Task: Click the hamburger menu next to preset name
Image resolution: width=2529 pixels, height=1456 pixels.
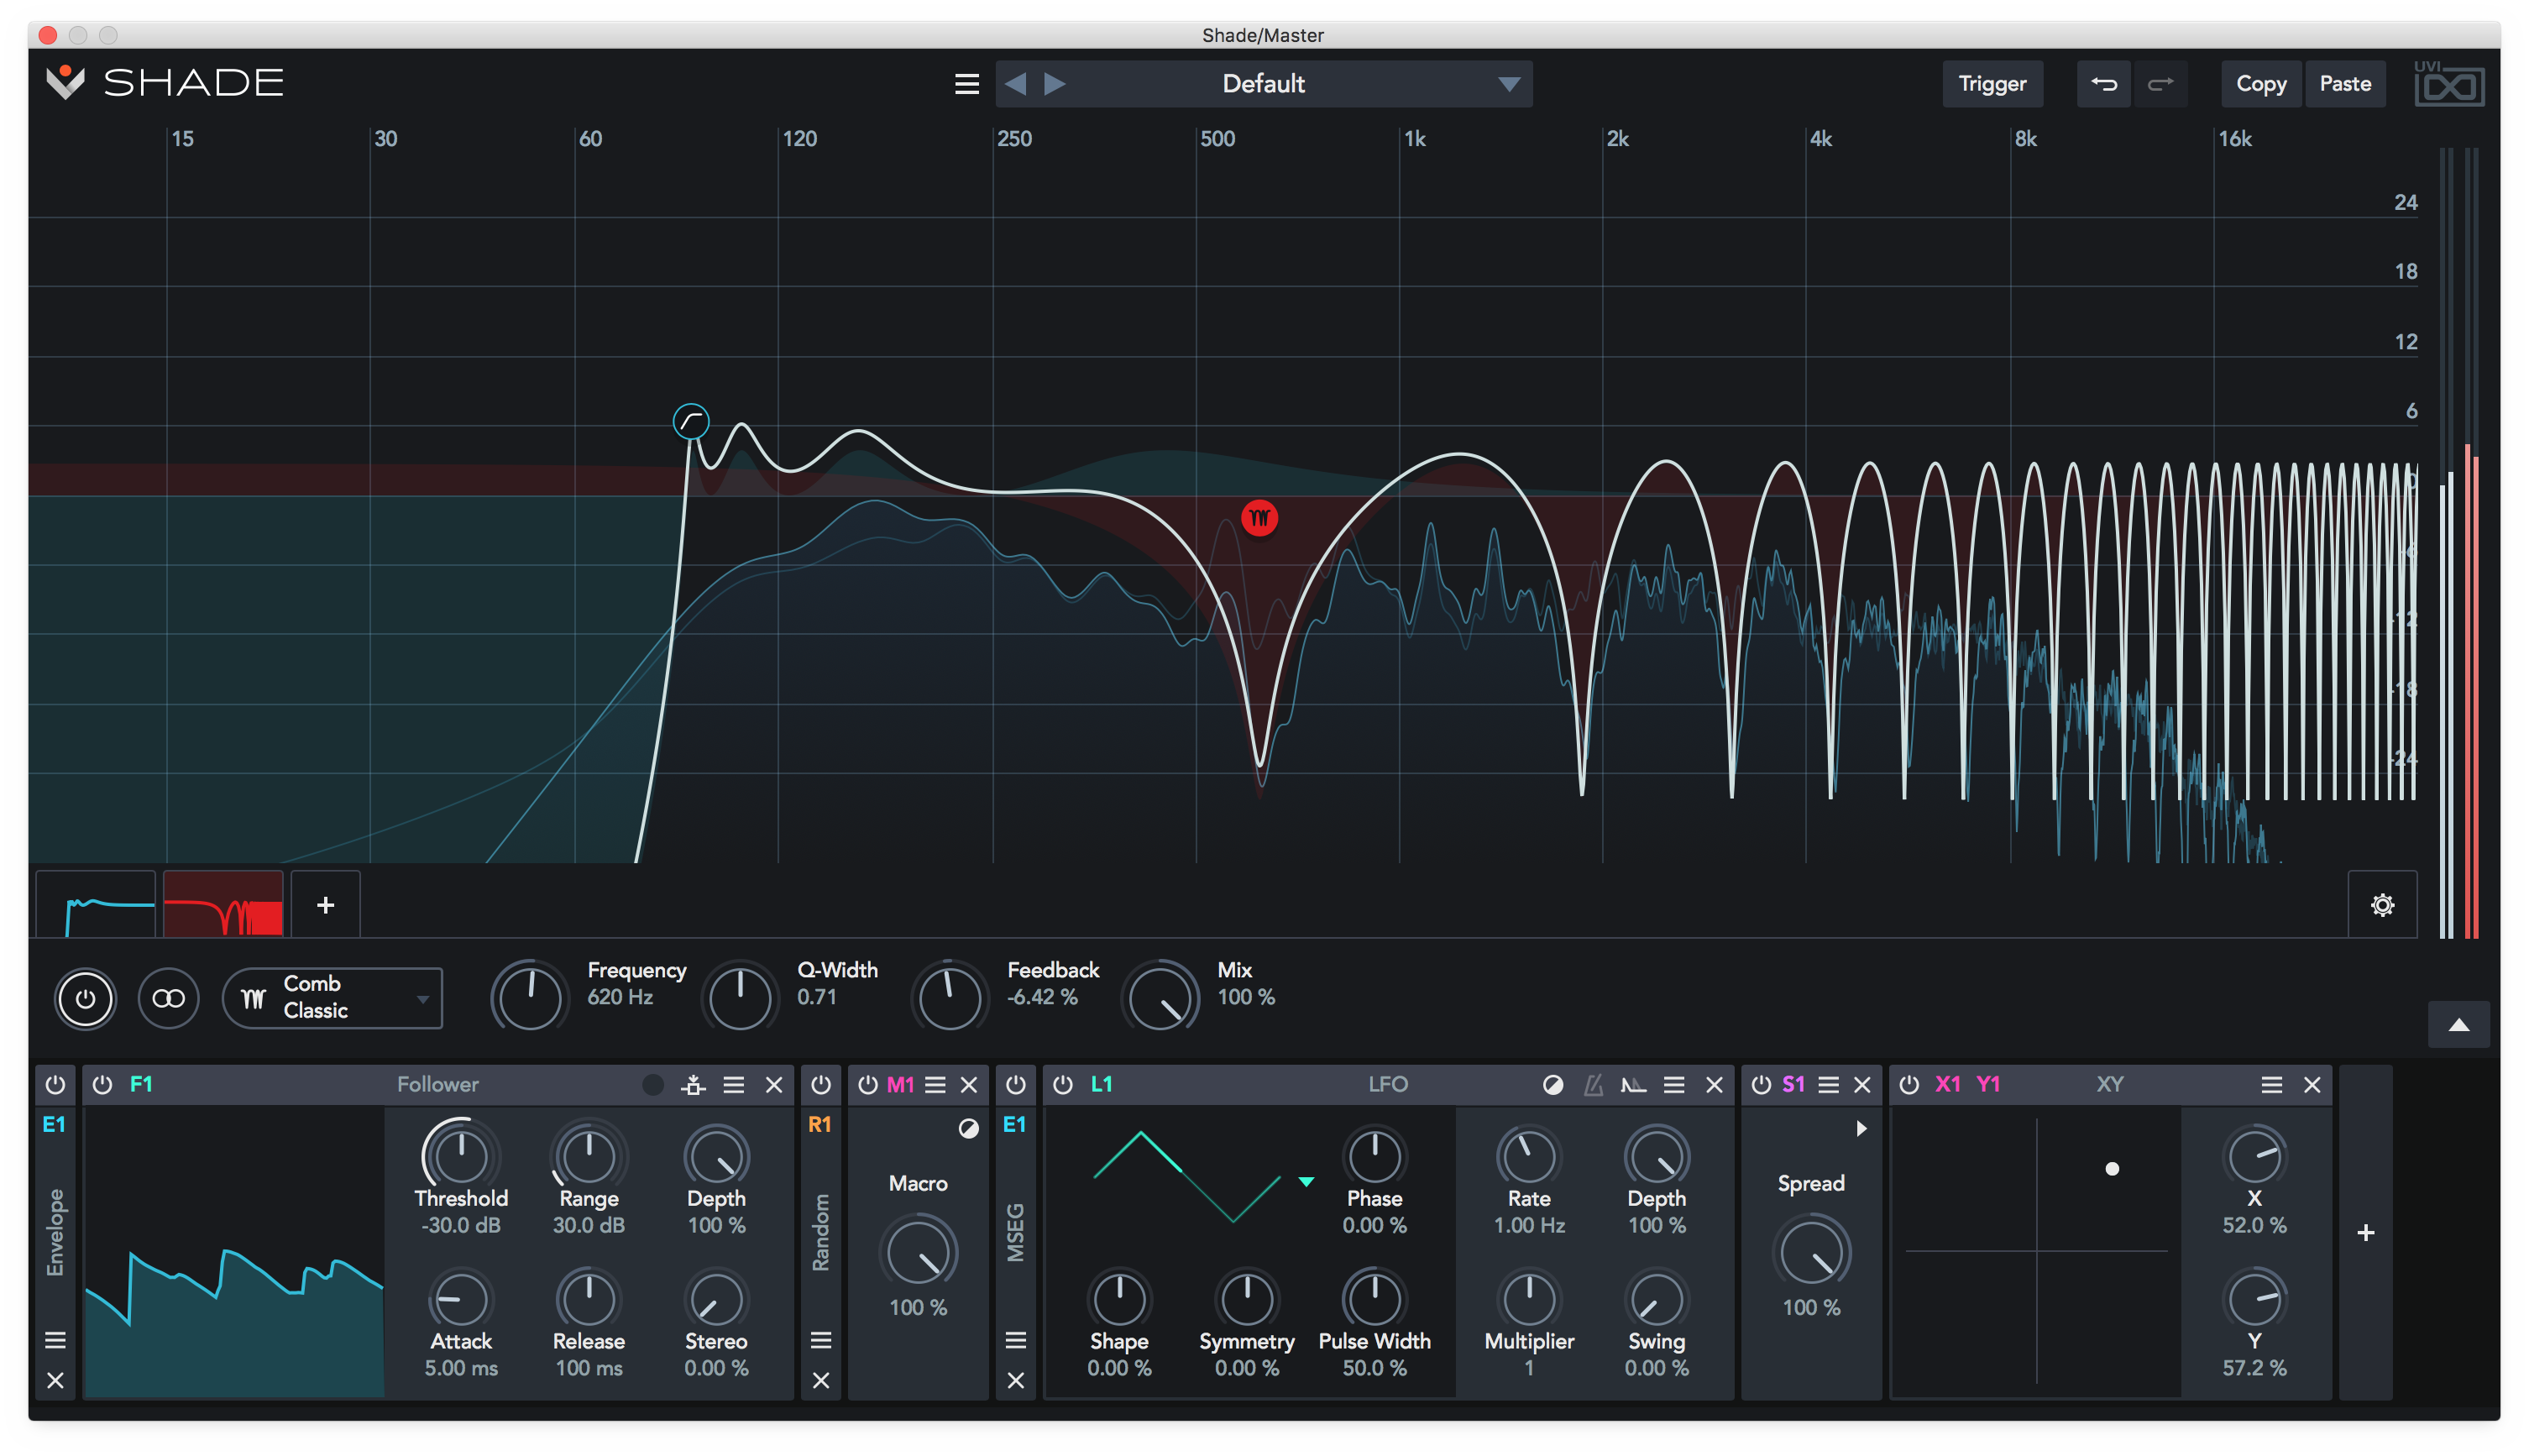Action: [966, 84]
